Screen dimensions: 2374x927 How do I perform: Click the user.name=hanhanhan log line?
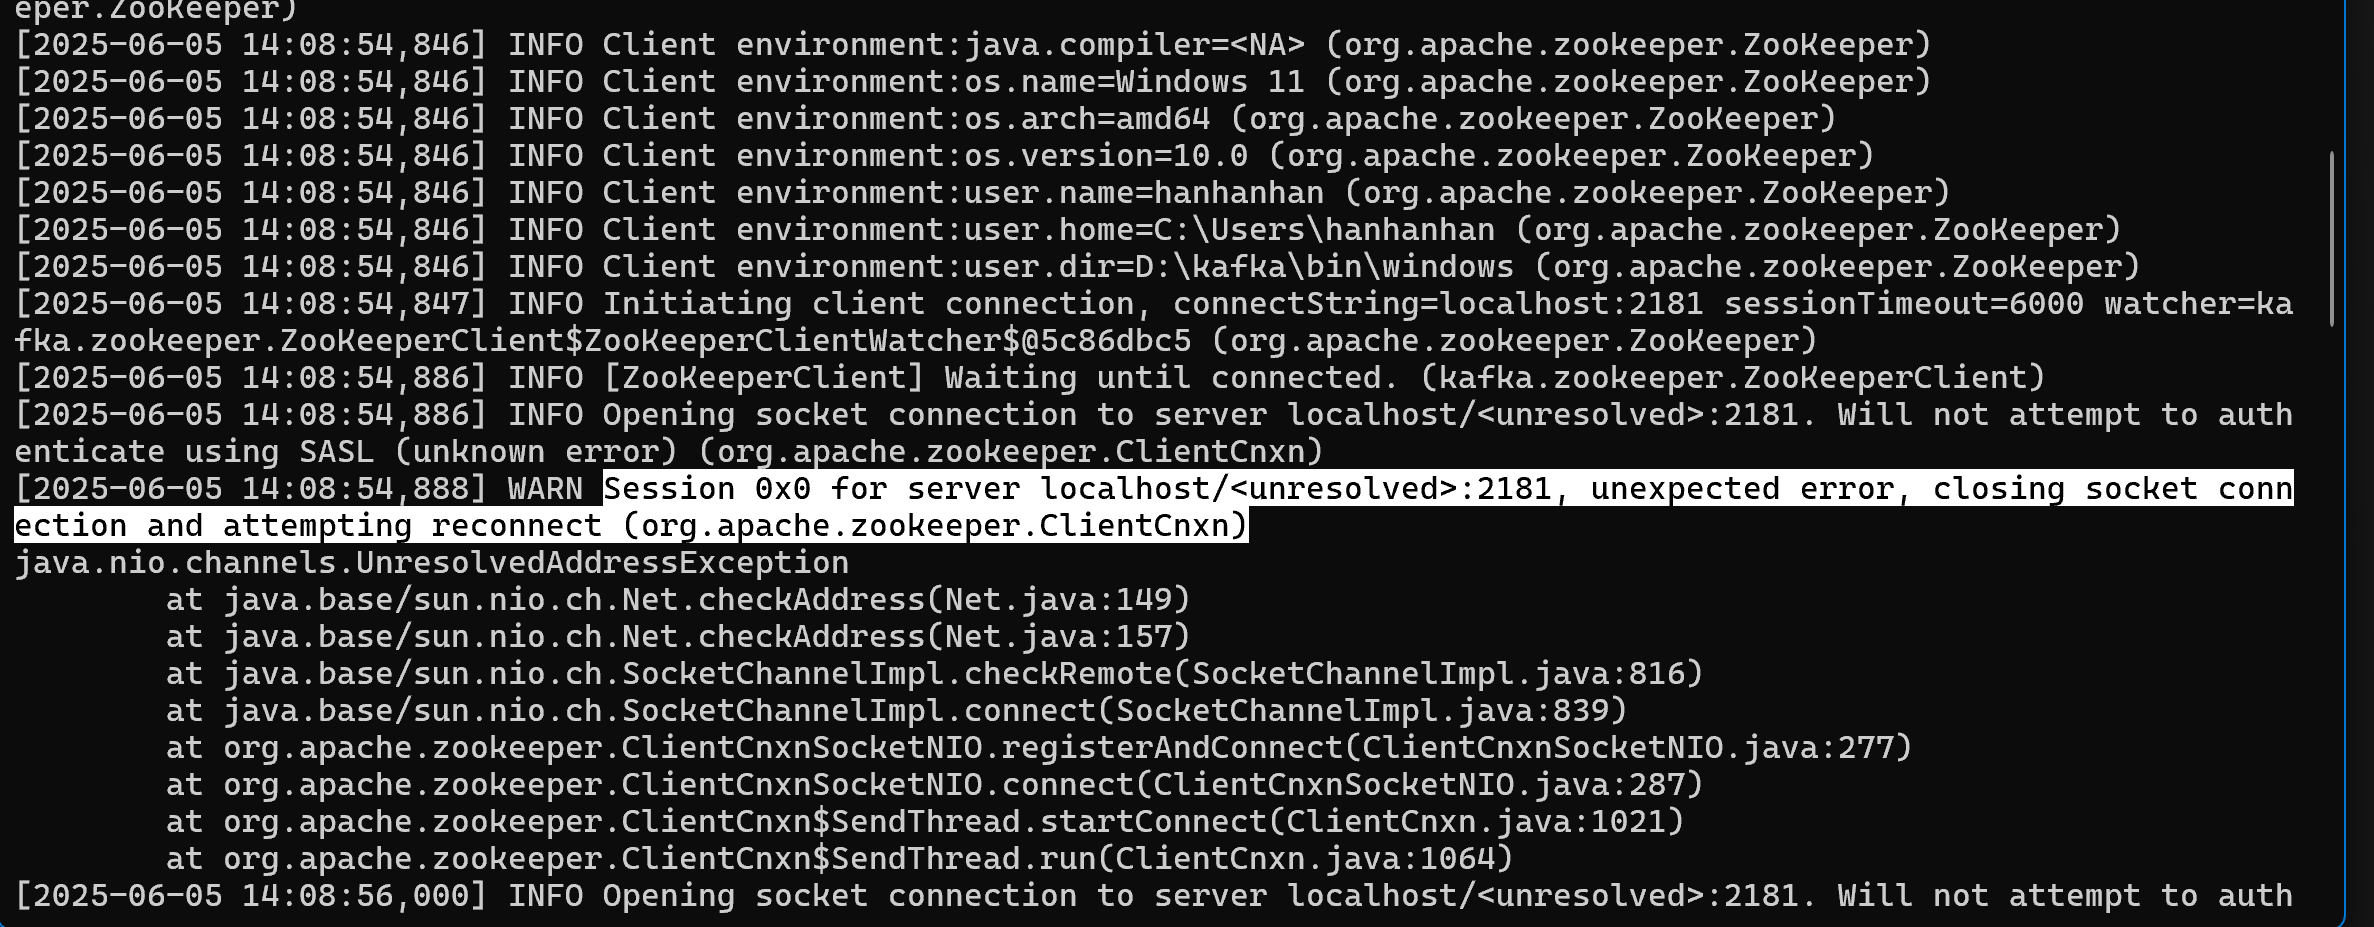(982, 193)
